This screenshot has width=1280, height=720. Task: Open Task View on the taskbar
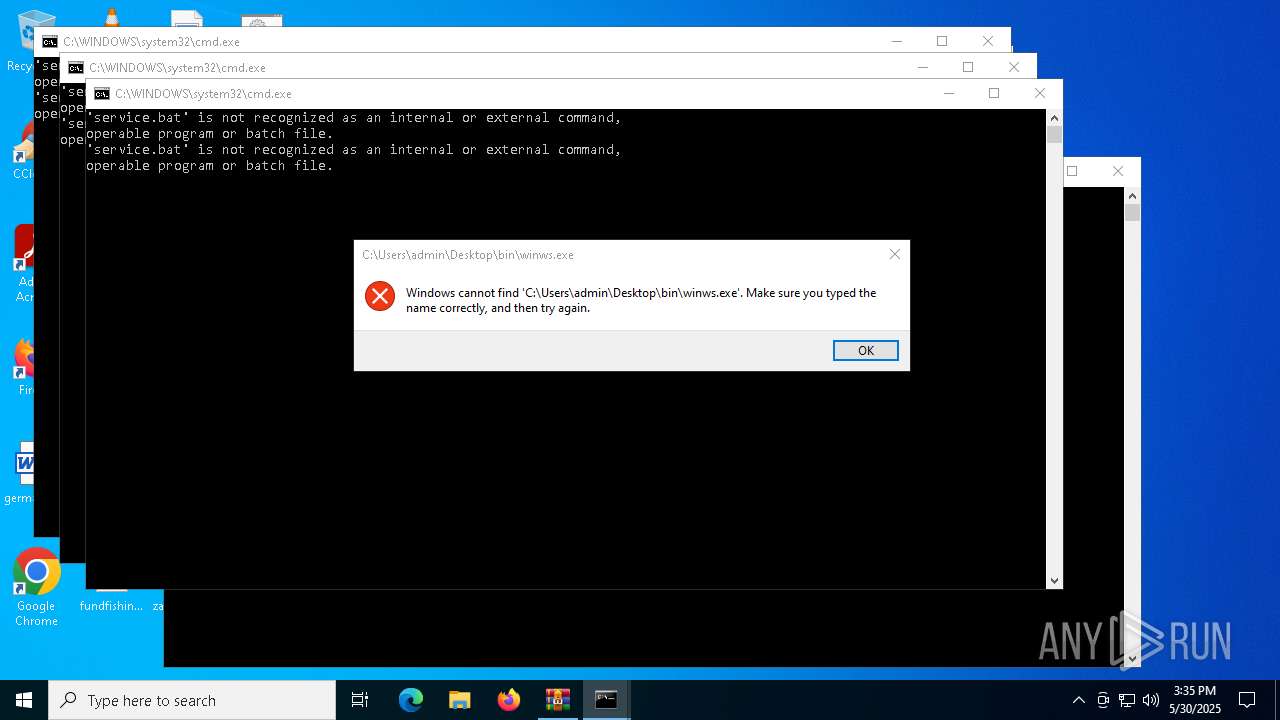360,700
